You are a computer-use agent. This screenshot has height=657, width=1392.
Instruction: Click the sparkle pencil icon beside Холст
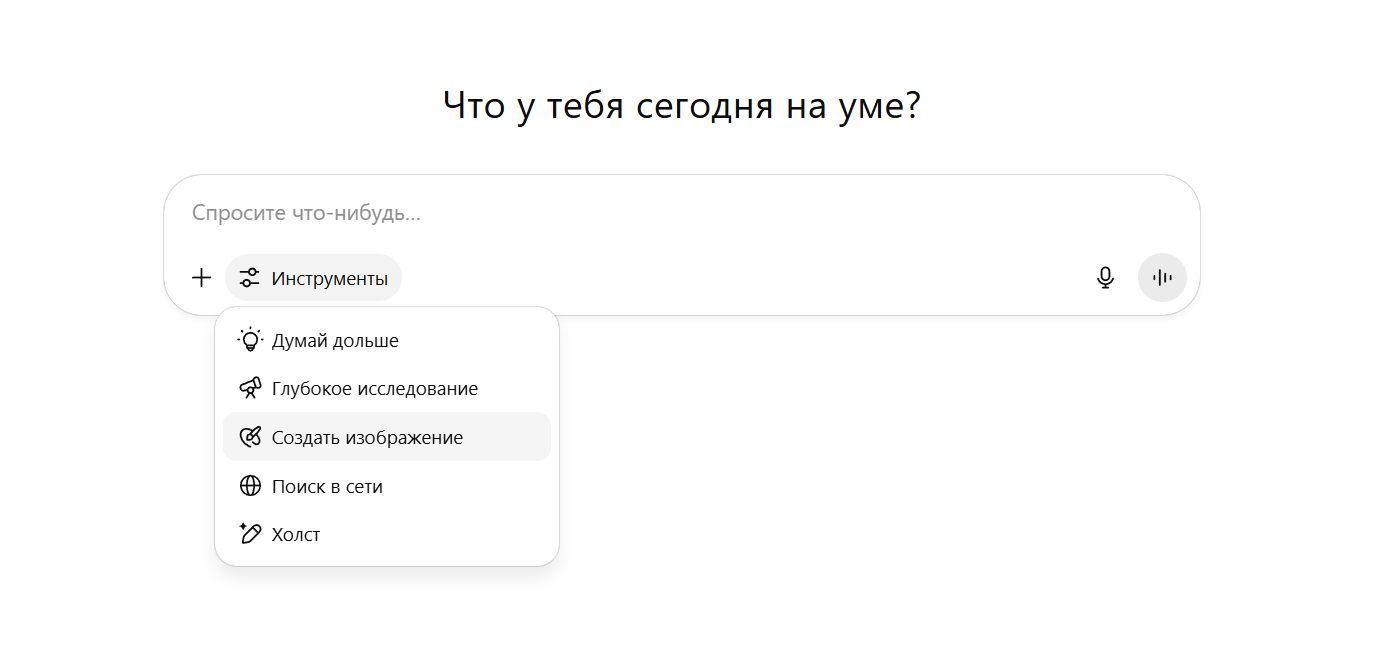coord(250,534)
